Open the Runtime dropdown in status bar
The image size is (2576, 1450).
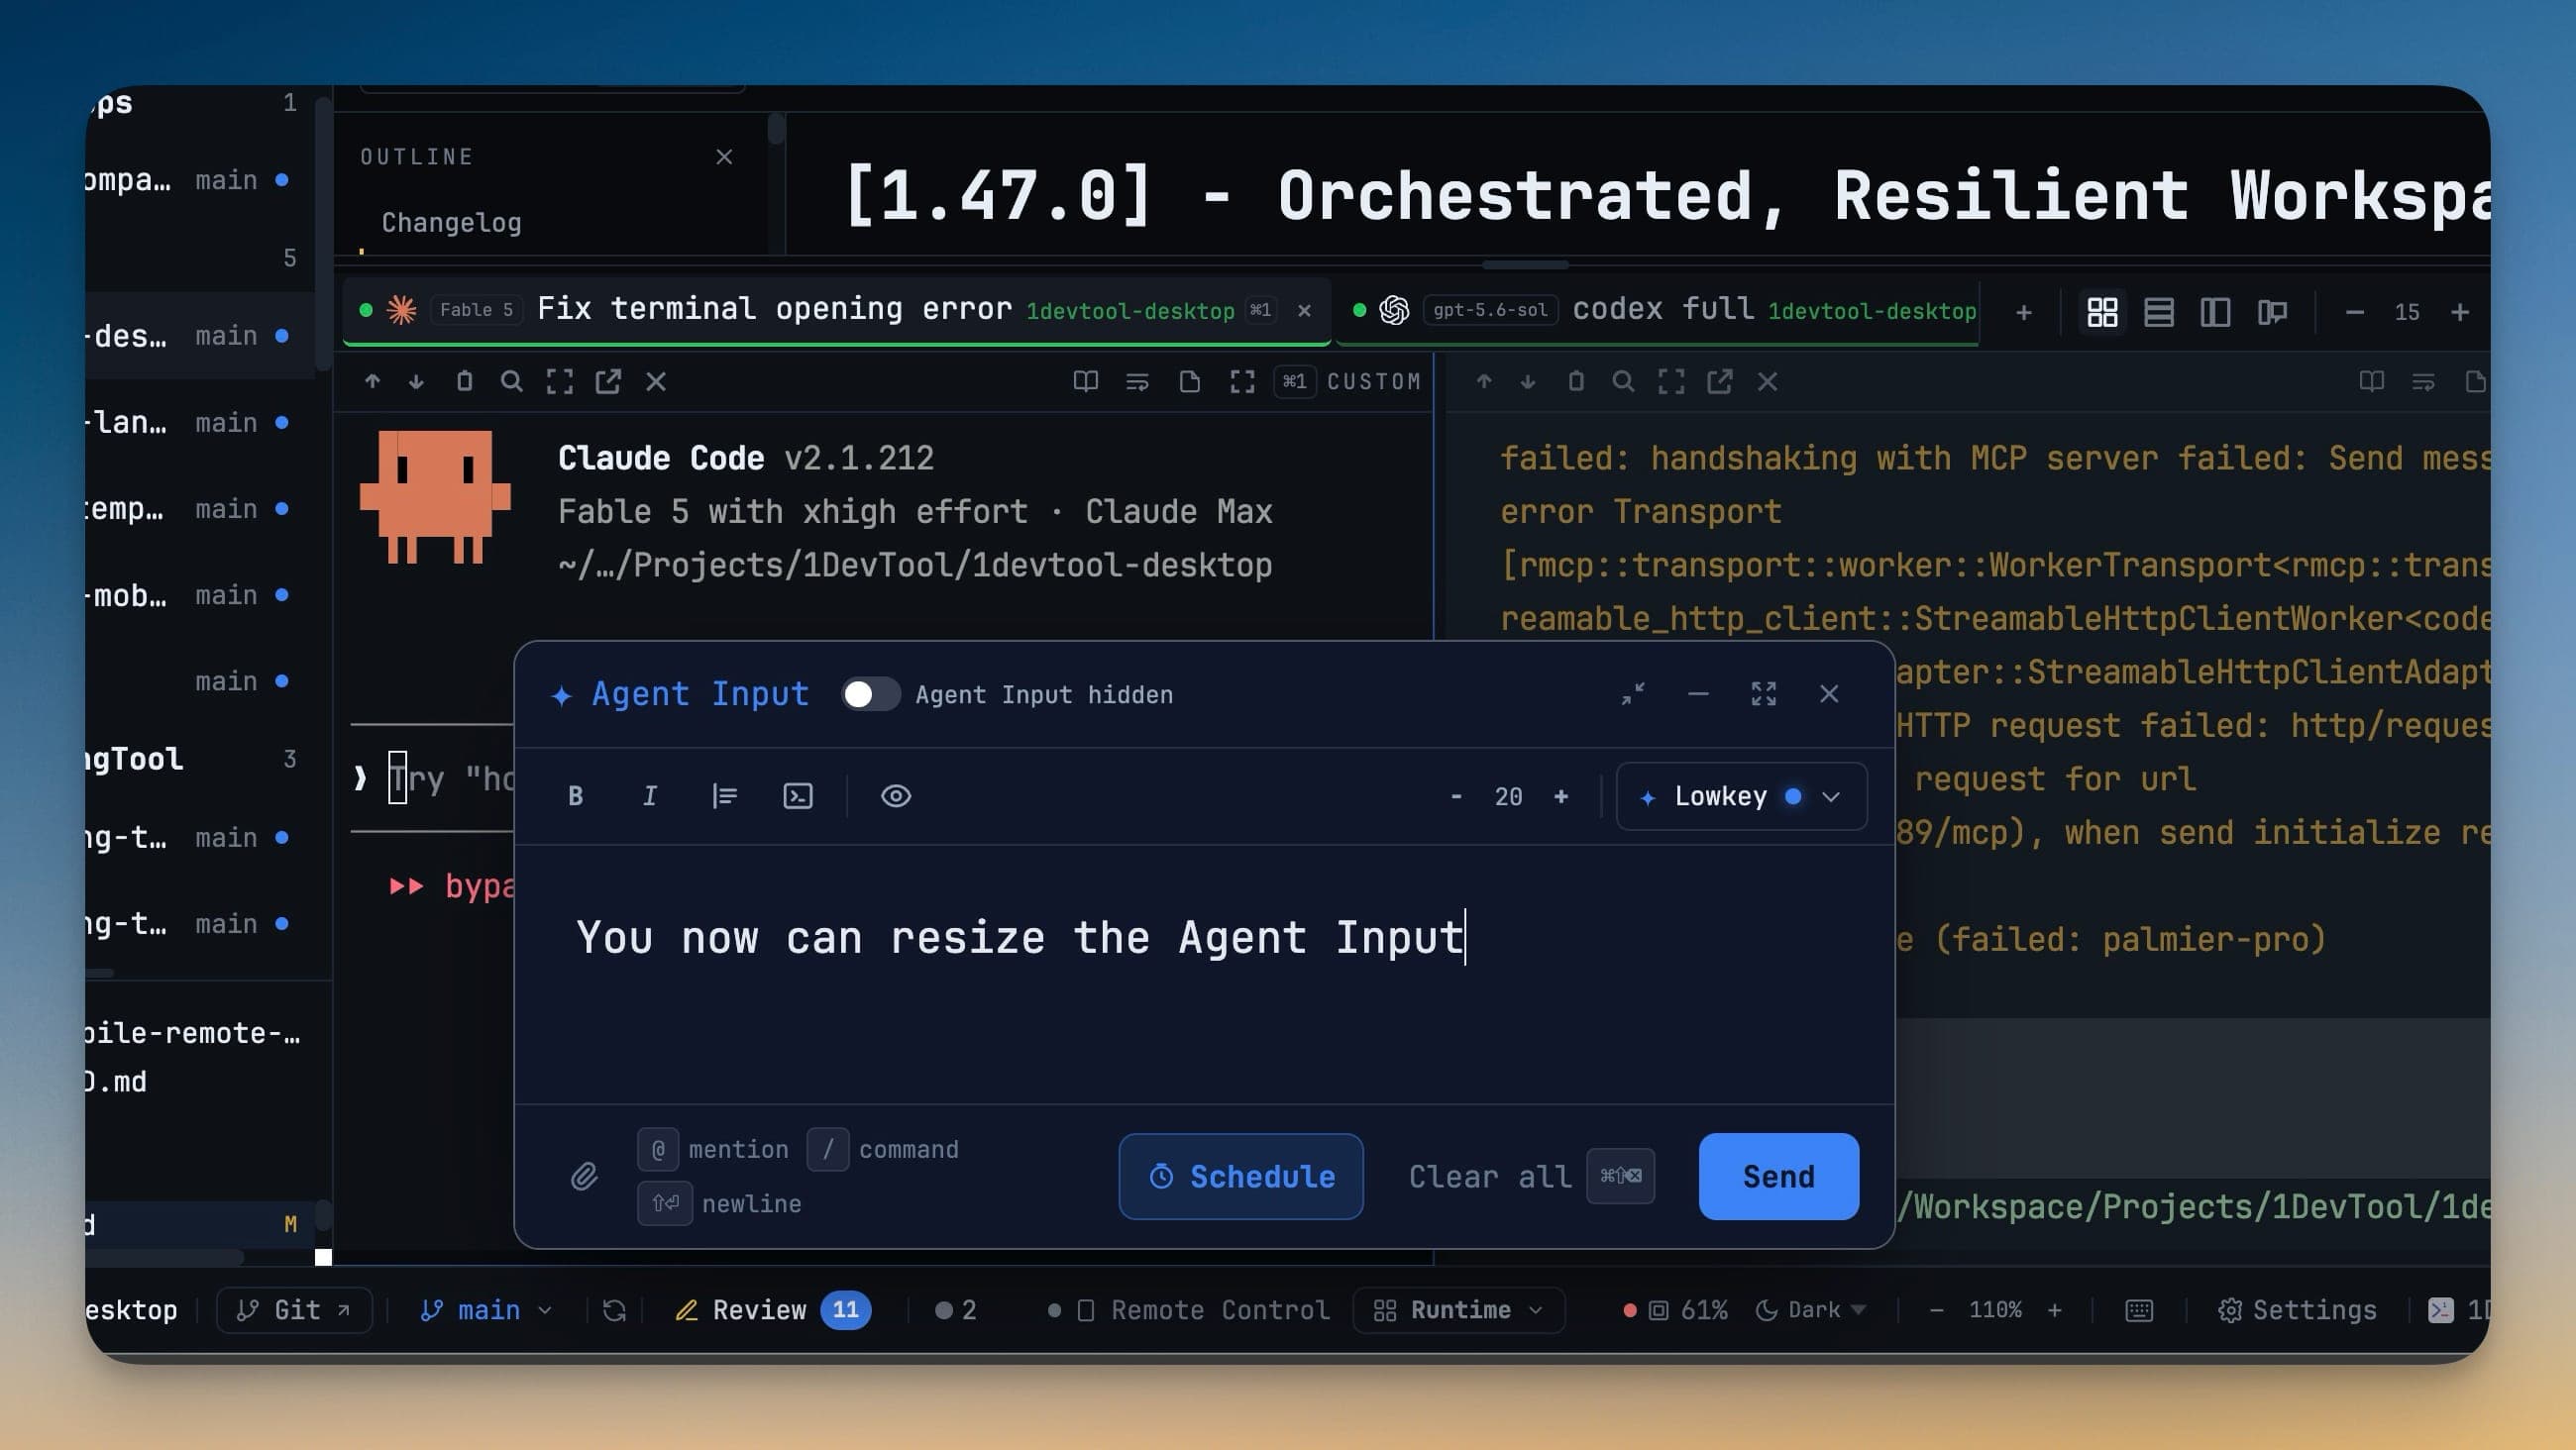point(1458,1310)
